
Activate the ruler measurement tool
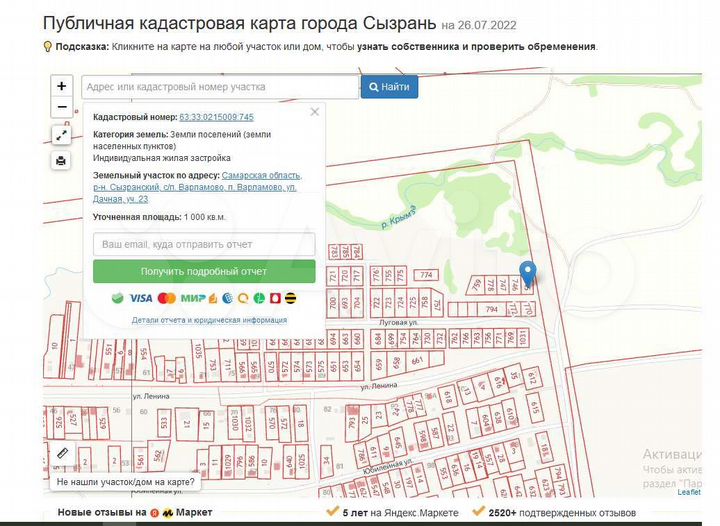(x=62, y=454)
